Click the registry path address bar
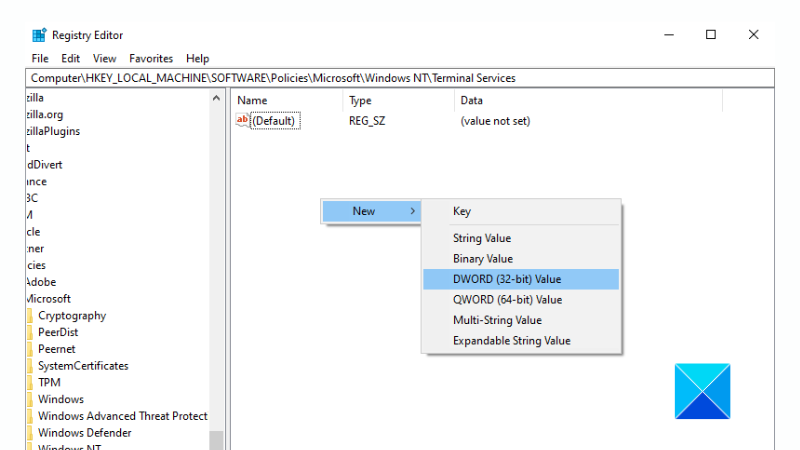The height and width of the screenshot is (450, 800). coord(400,78)
